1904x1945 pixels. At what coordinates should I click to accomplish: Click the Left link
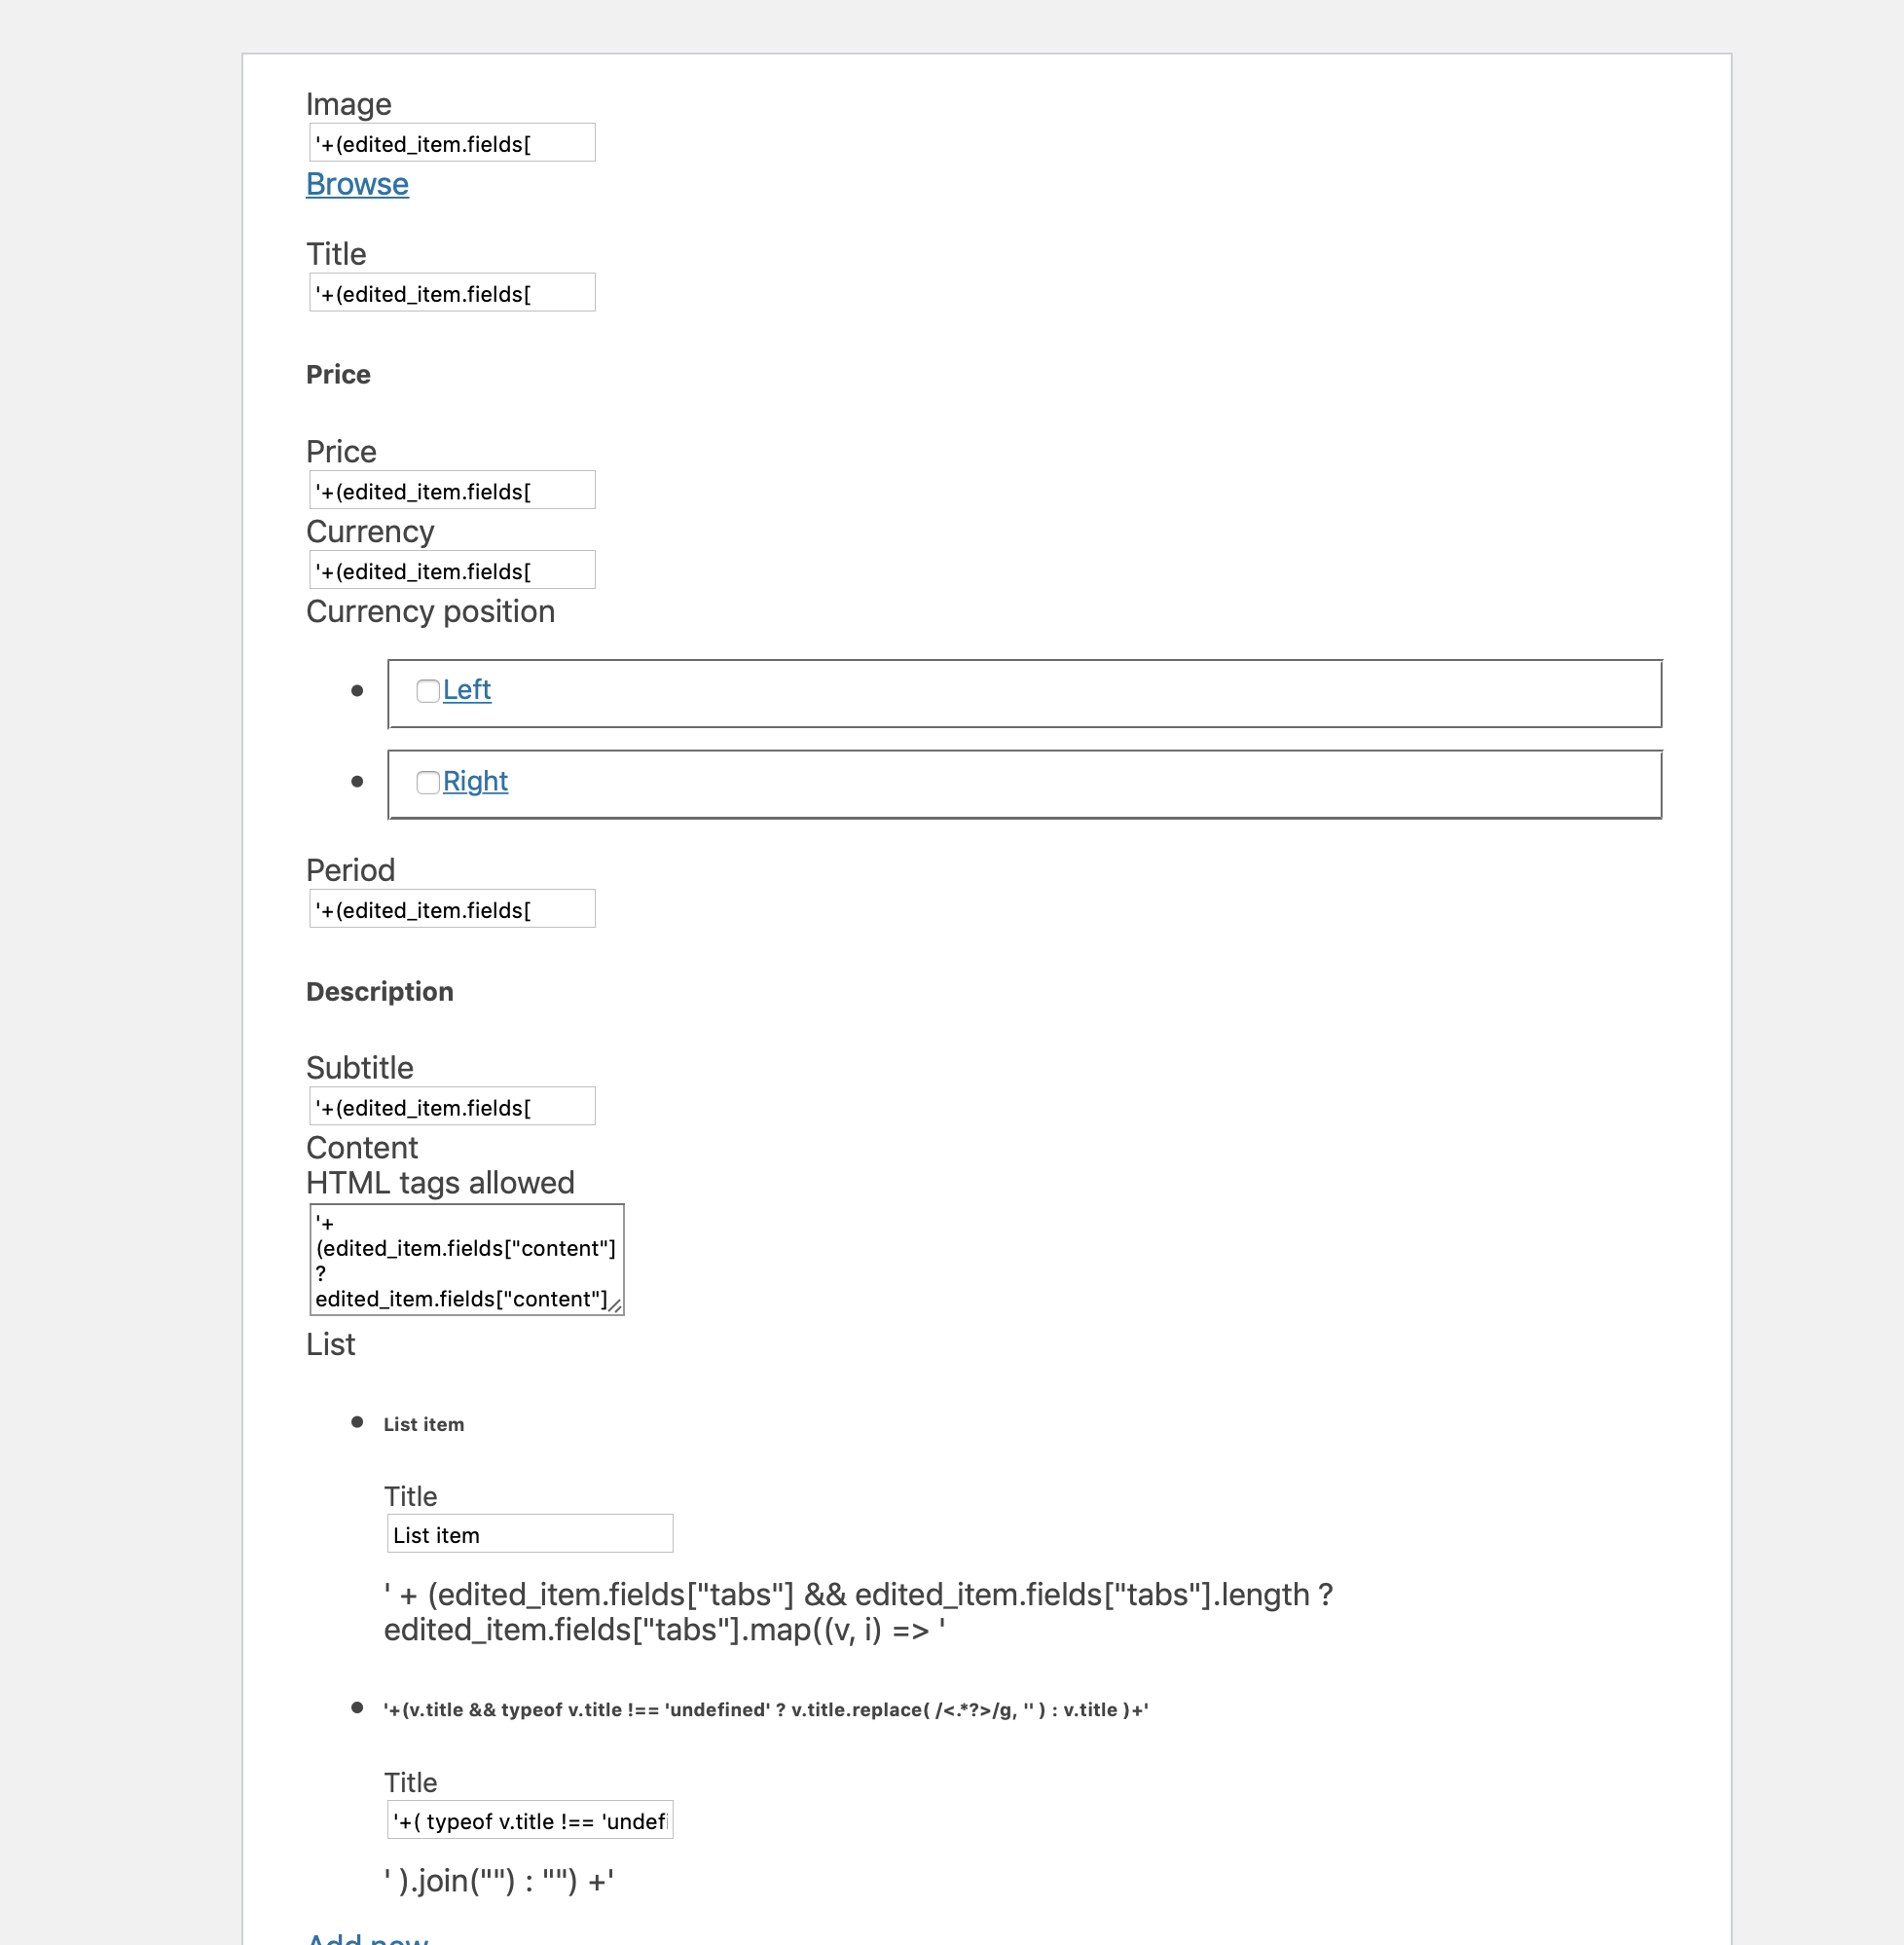pyautogui.click(x=467, y=690)
